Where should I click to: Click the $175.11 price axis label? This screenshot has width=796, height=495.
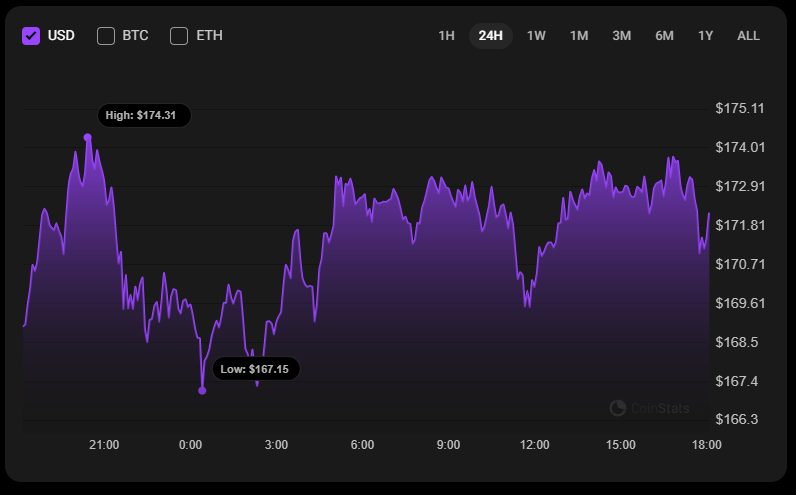coord(740,108)
